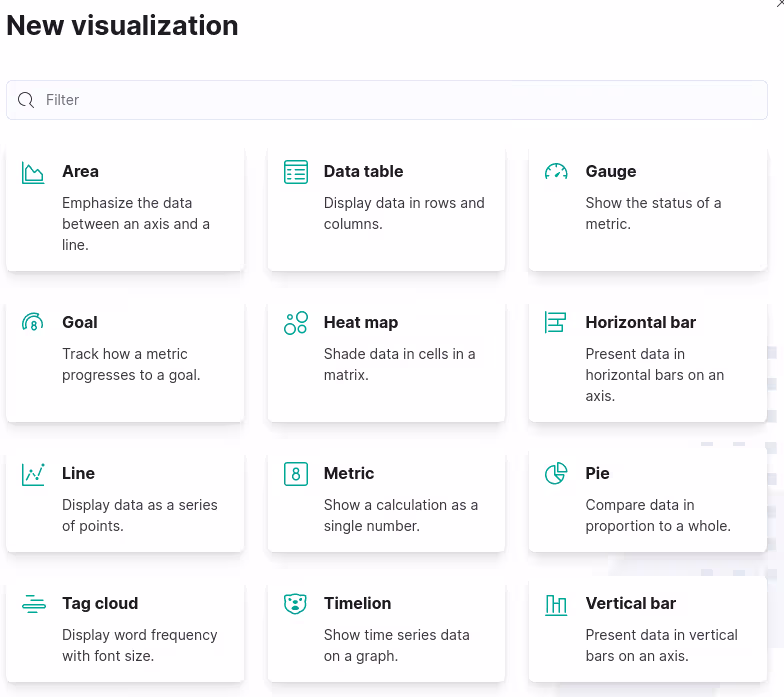This screenshot has height=697, width=784.
Task: Click the Tag cloud icon
Action: pyautogui.click(x=33, y=604)
